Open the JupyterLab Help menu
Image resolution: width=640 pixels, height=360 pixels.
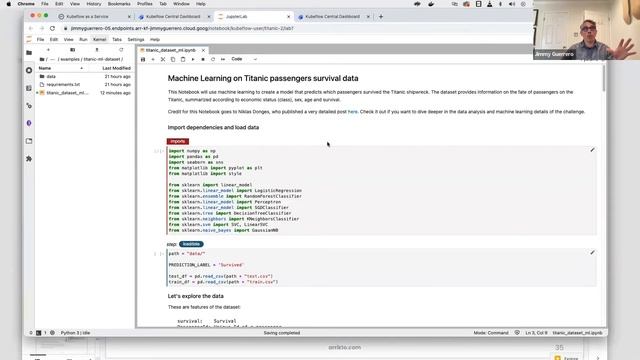click(x=155, y=40)
